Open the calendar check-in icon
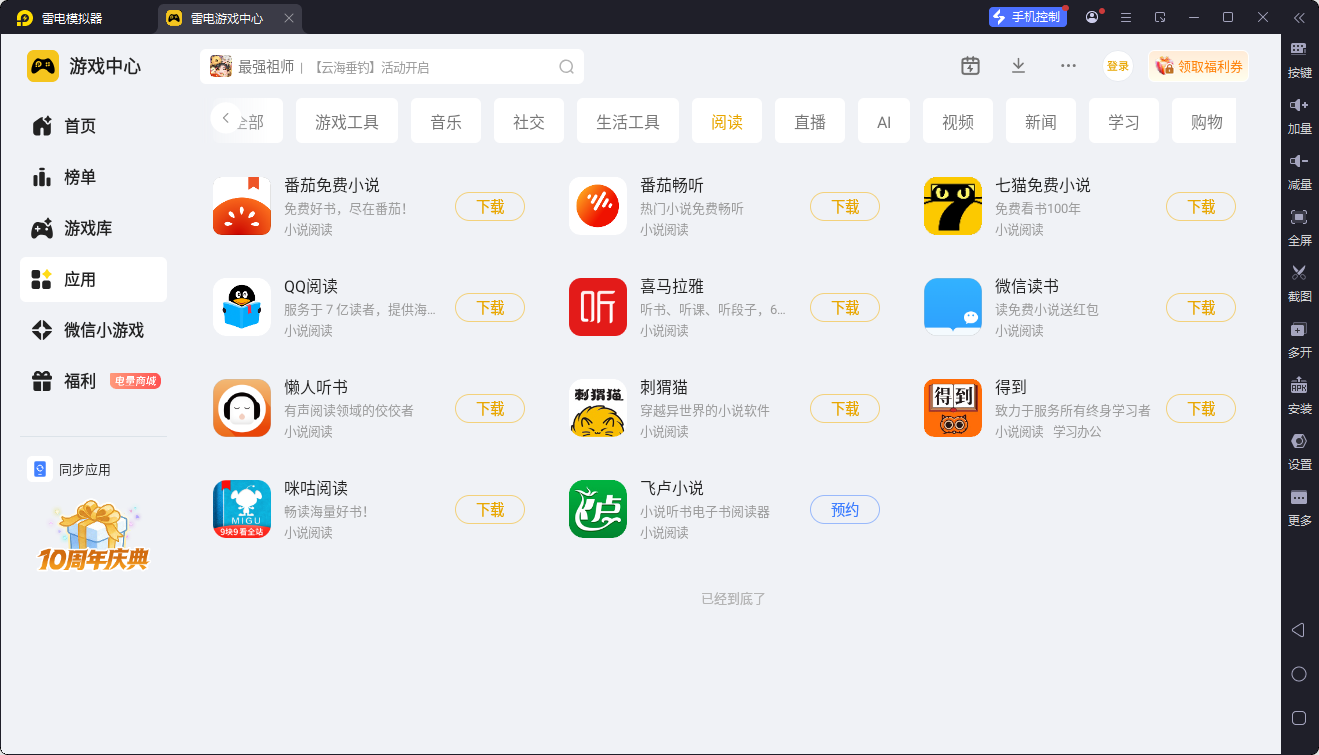 click(x=970, y=66)
